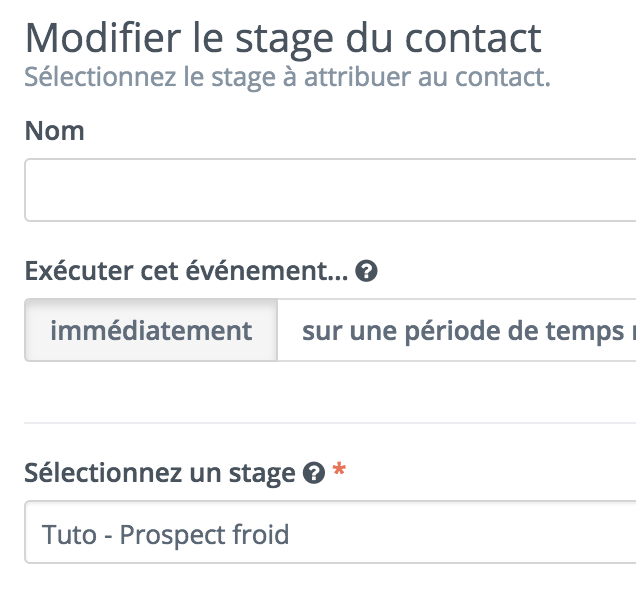Image resolution: width=636 pixels, height=610 pixels.
Task: Click the horizontal divider above stage section
Action: (x=330, y=423)
